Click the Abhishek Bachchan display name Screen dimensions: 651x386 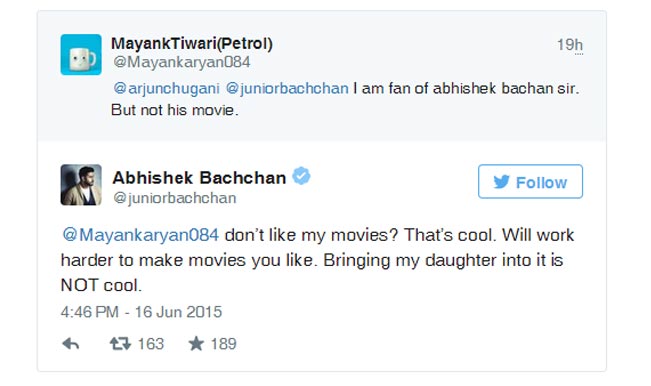click(199, 178)
